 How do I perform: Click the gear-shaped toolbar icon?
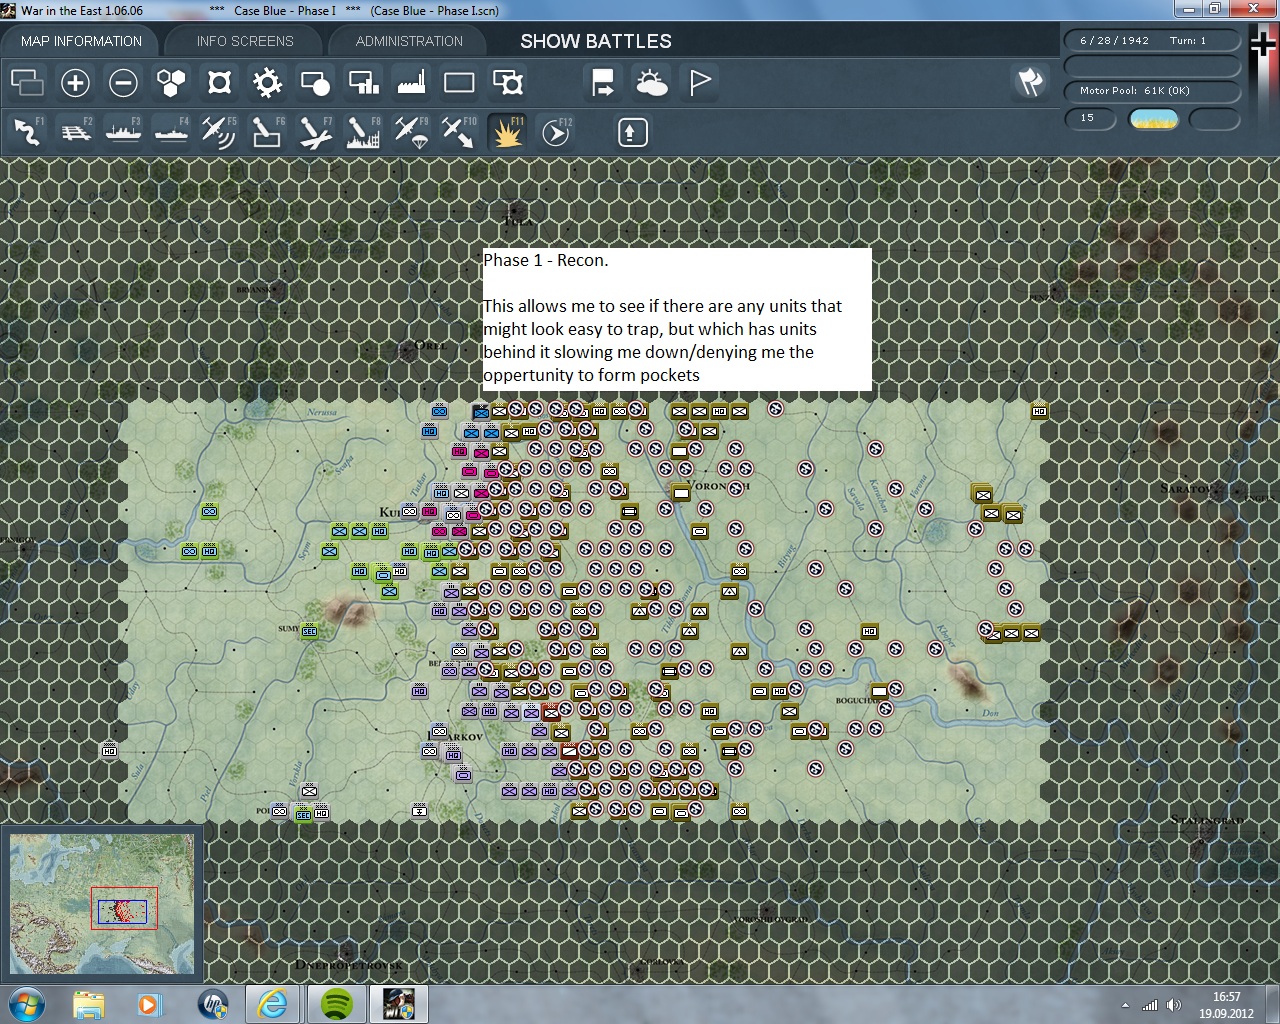click(267, 82)
